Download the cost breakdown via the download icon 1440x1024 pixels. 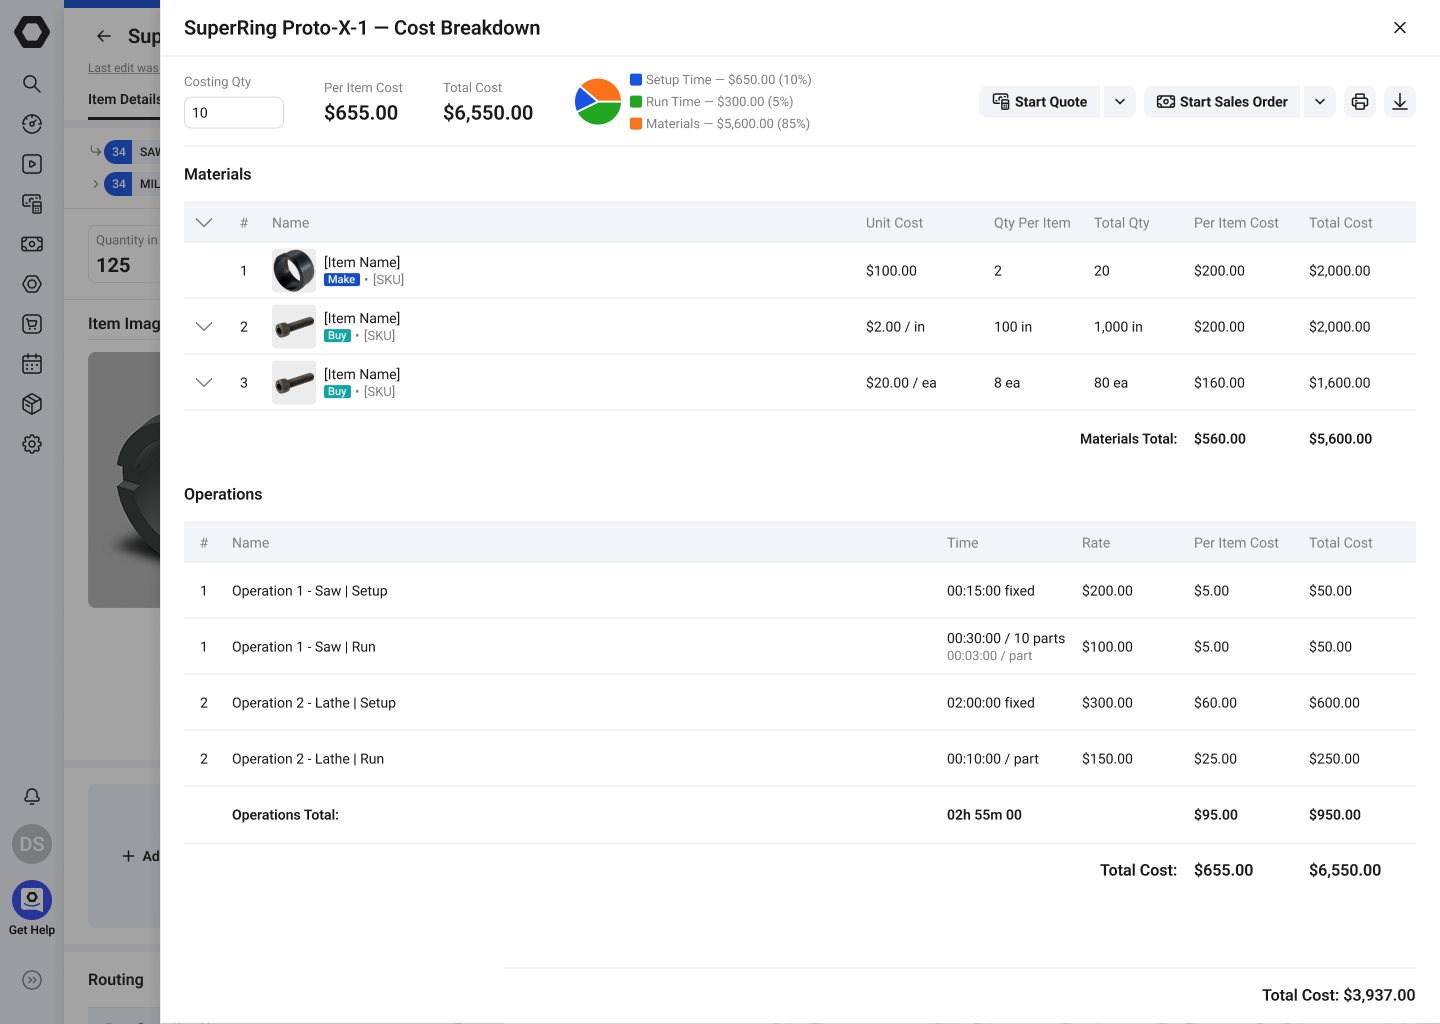point(1399,101)
